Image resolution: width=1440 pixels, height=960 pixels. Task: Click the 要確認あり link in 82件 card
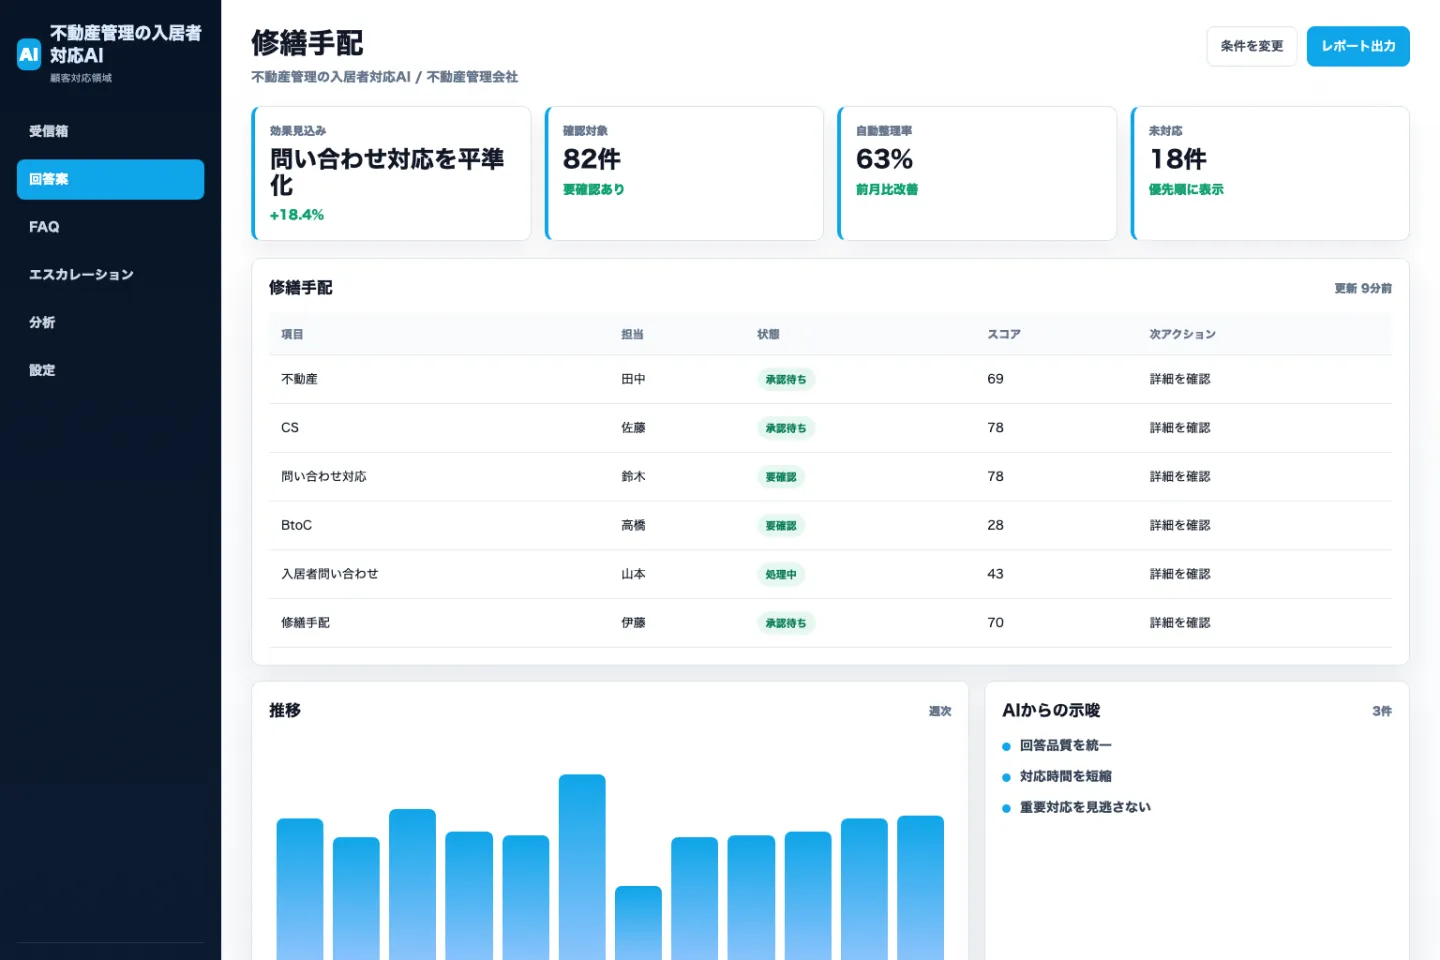tap(593, 189)
